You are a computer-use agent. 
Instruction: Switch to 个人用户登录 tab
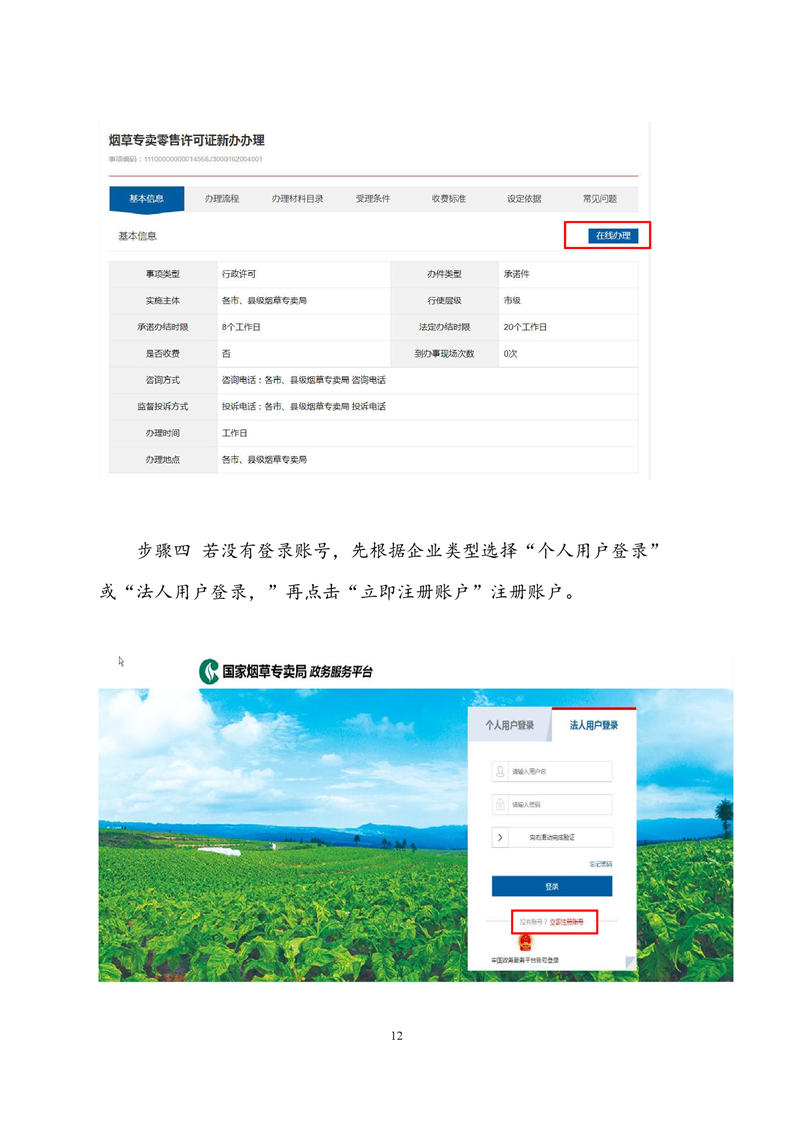coord(510,726)
